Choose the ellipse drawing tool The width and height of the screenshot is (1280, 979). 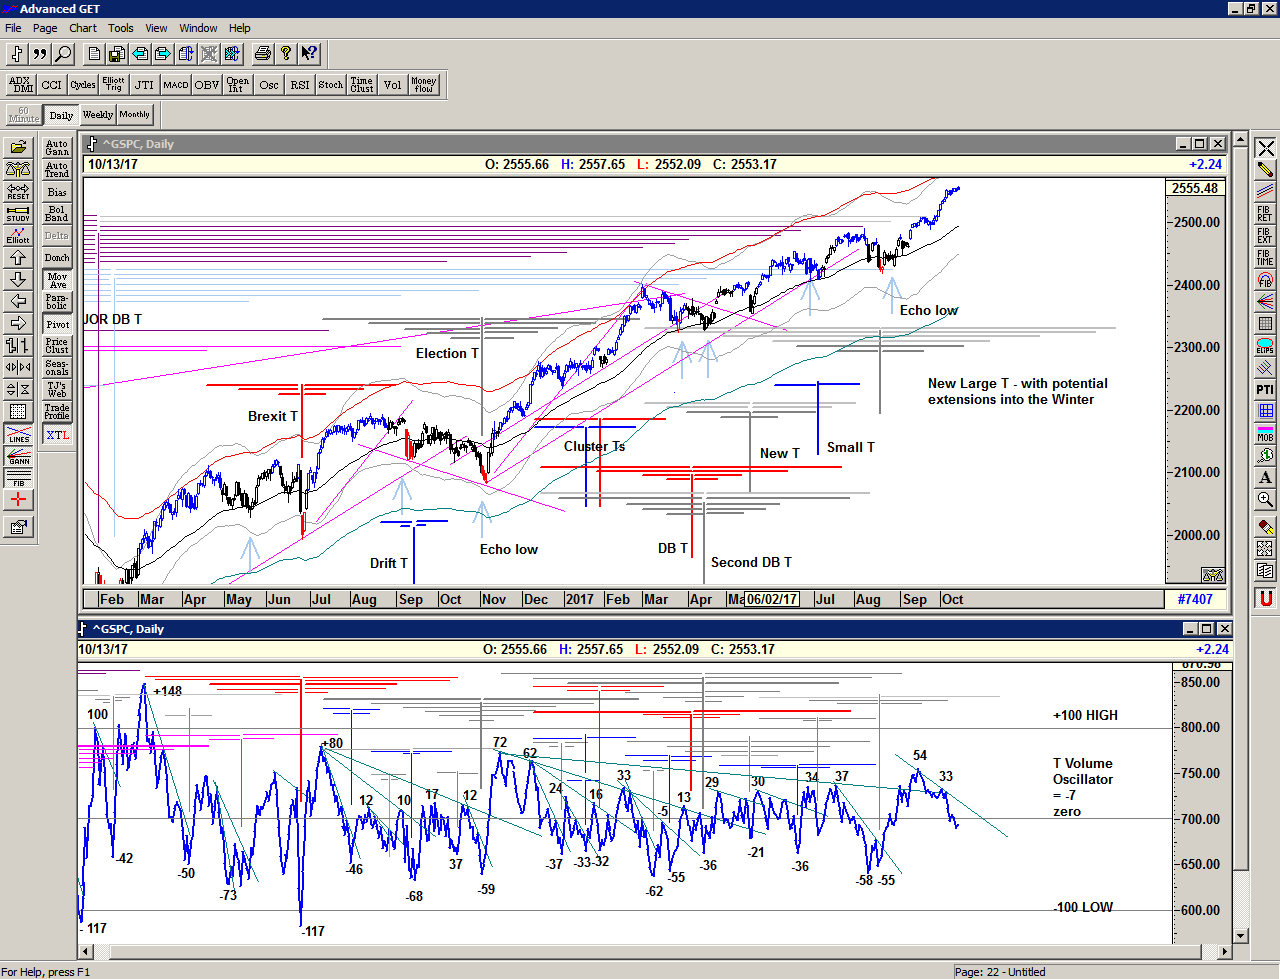[x=1265, y=346]
